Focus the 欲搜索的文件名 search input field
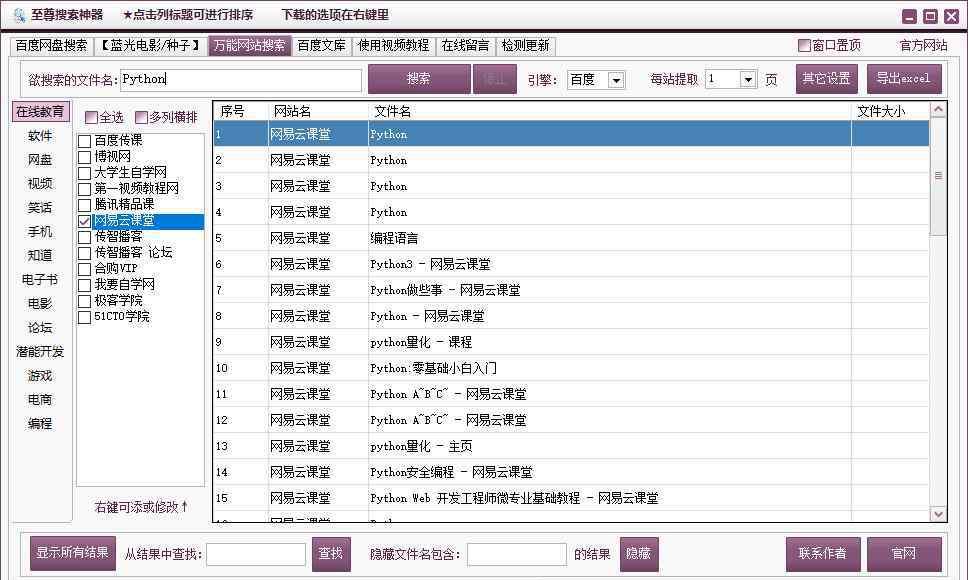 (x=241, y=80)
